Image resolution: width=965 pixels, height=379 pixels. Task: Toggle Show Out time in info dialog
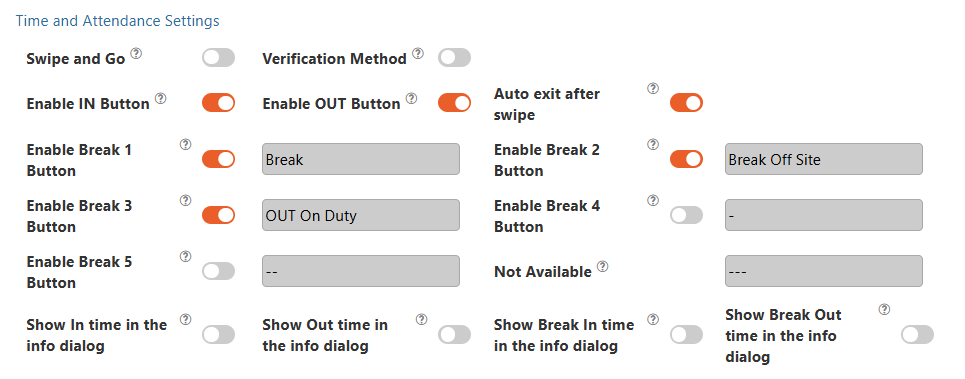click(454, 335)
